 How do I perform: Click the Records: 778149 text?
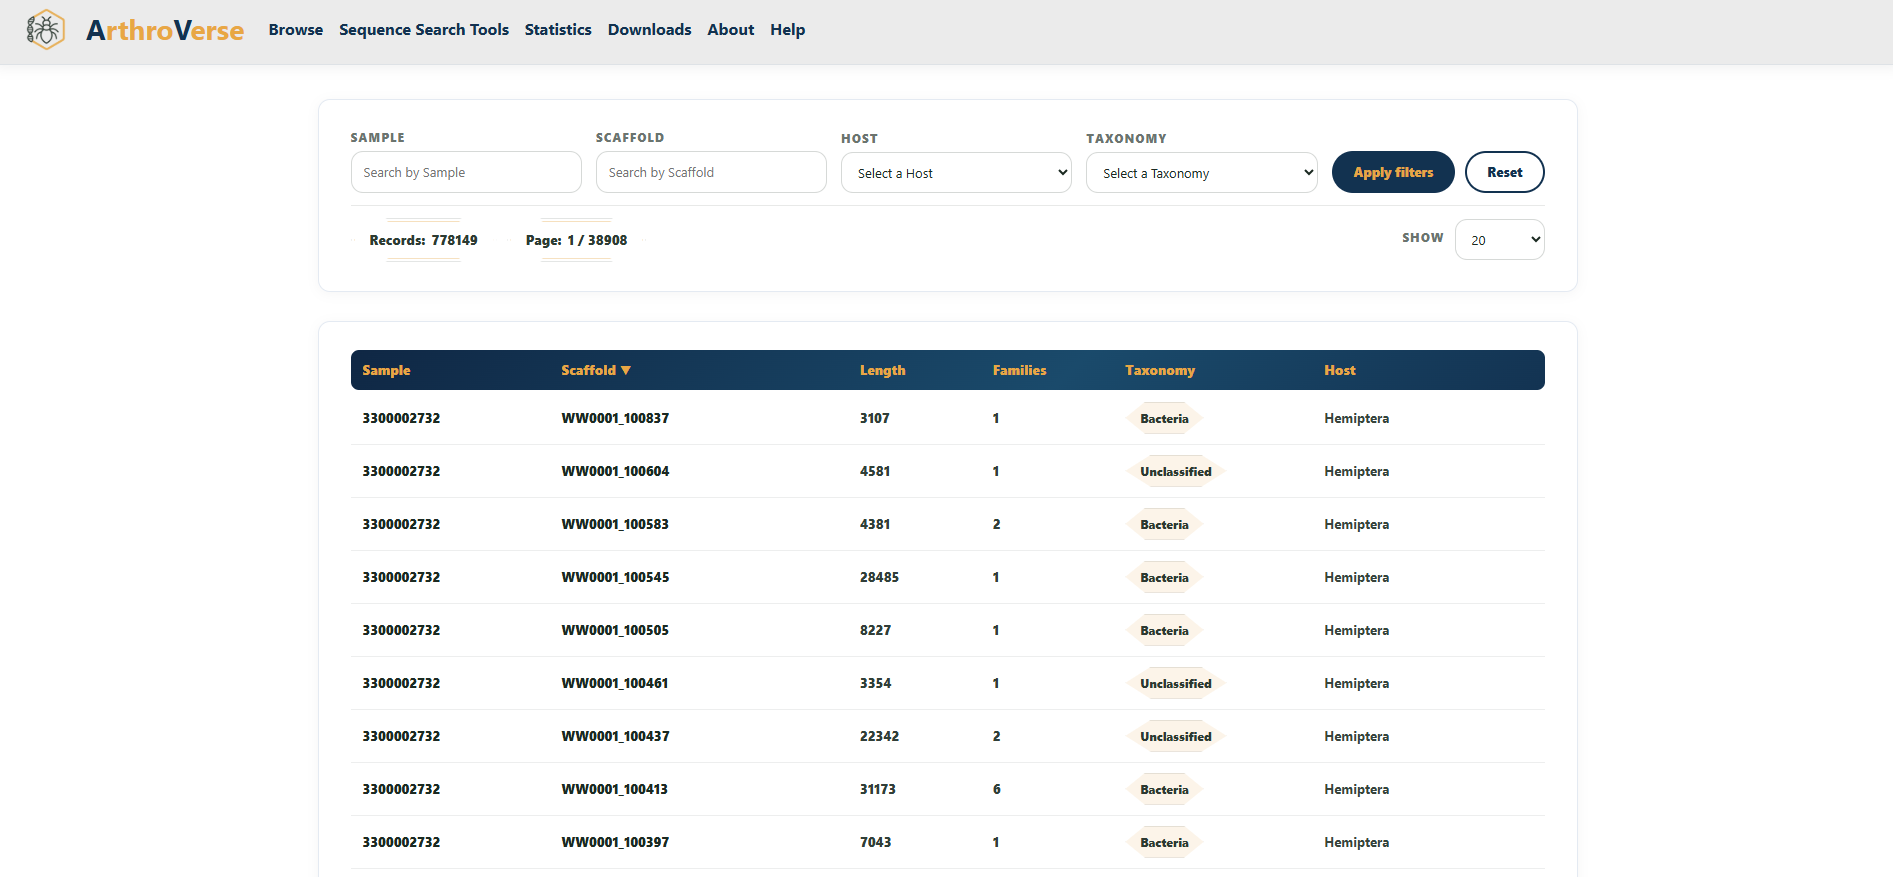tap(424, 240)
